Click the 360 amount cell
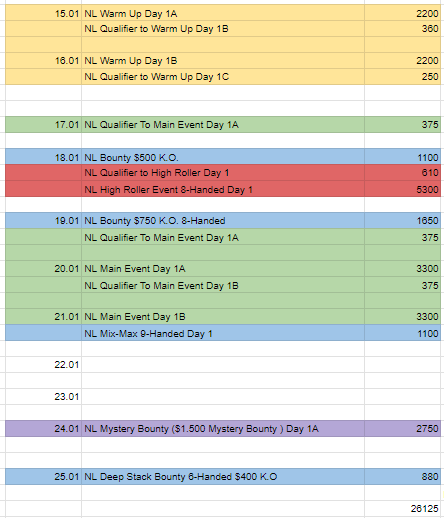Image resolution: width=444 pixels, height=518 pixels. [x=403, y=29]
